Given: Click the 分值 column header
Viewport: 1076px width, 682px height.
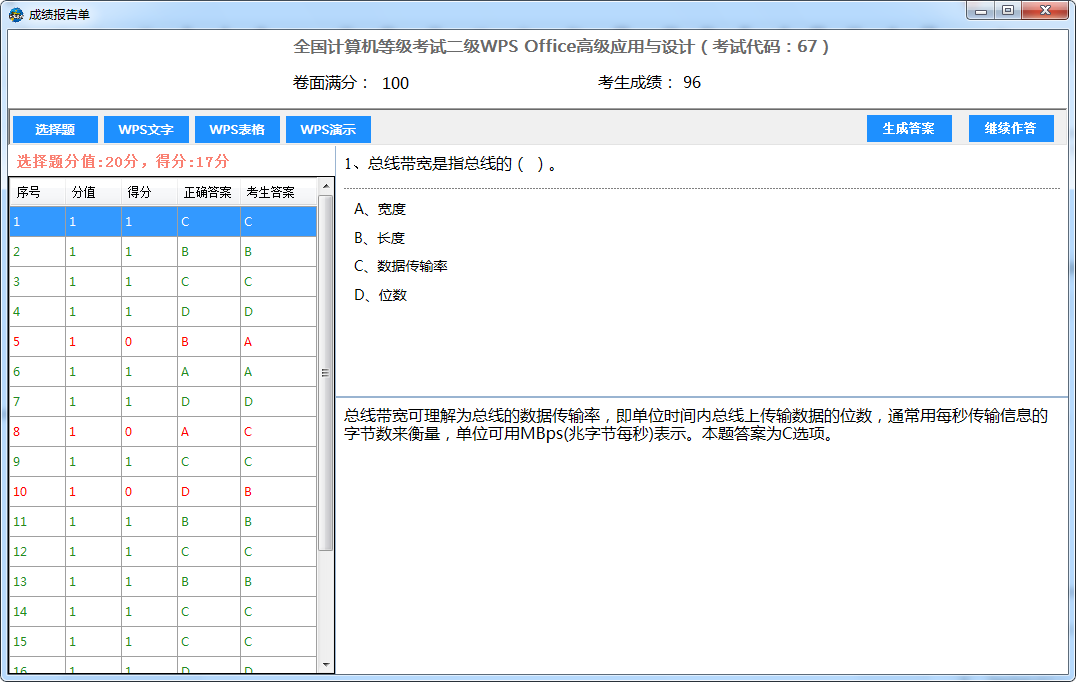Looking at the screenshot, I should coord(93,192).
